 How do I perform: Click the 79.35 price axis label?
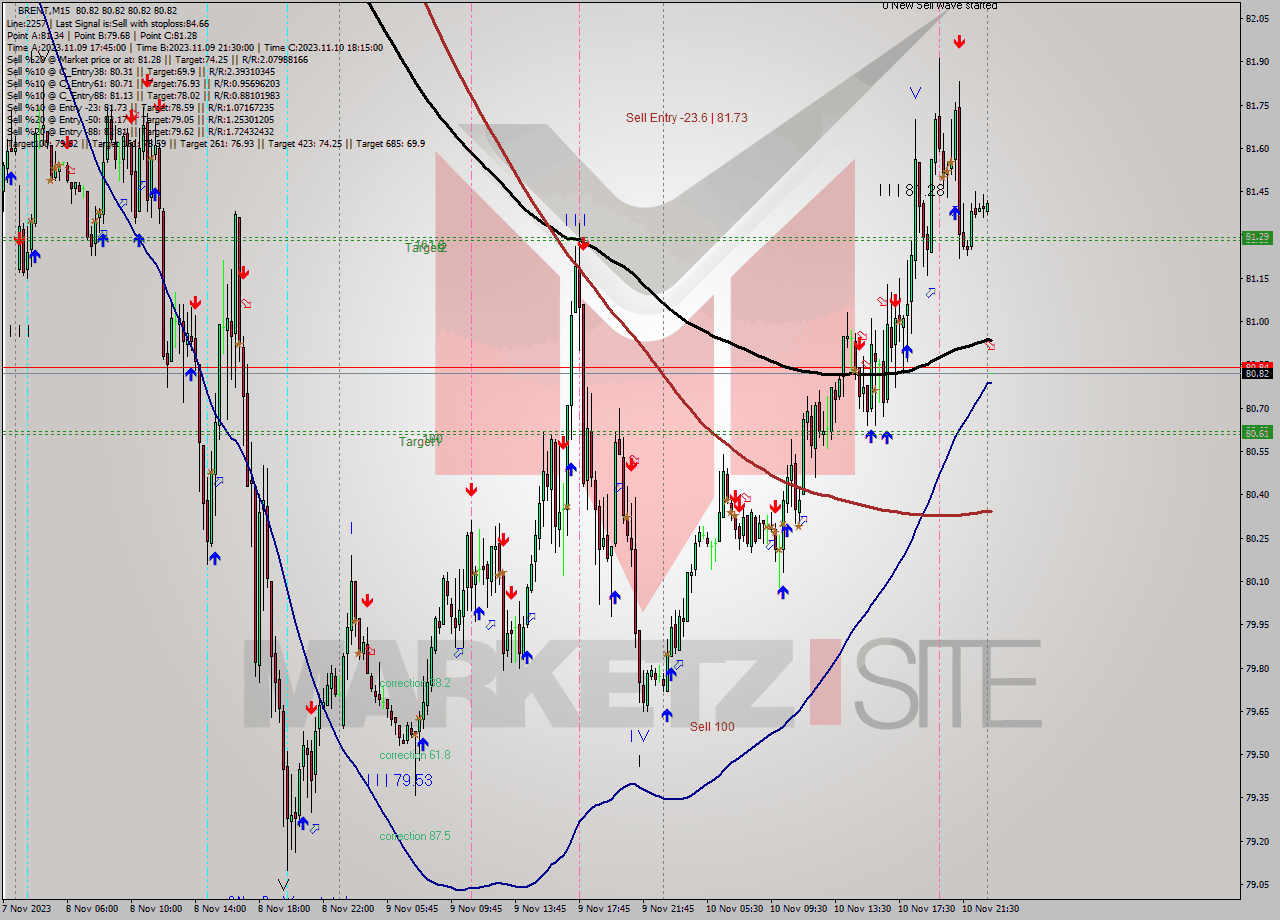click(1257, 798)
